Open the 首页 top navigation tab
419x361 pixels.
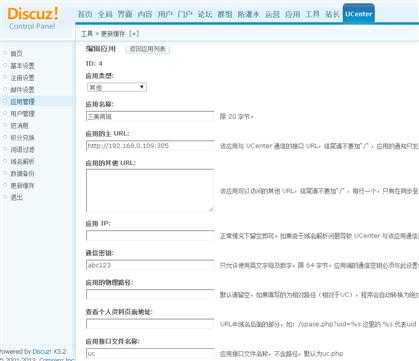(85, 14)
